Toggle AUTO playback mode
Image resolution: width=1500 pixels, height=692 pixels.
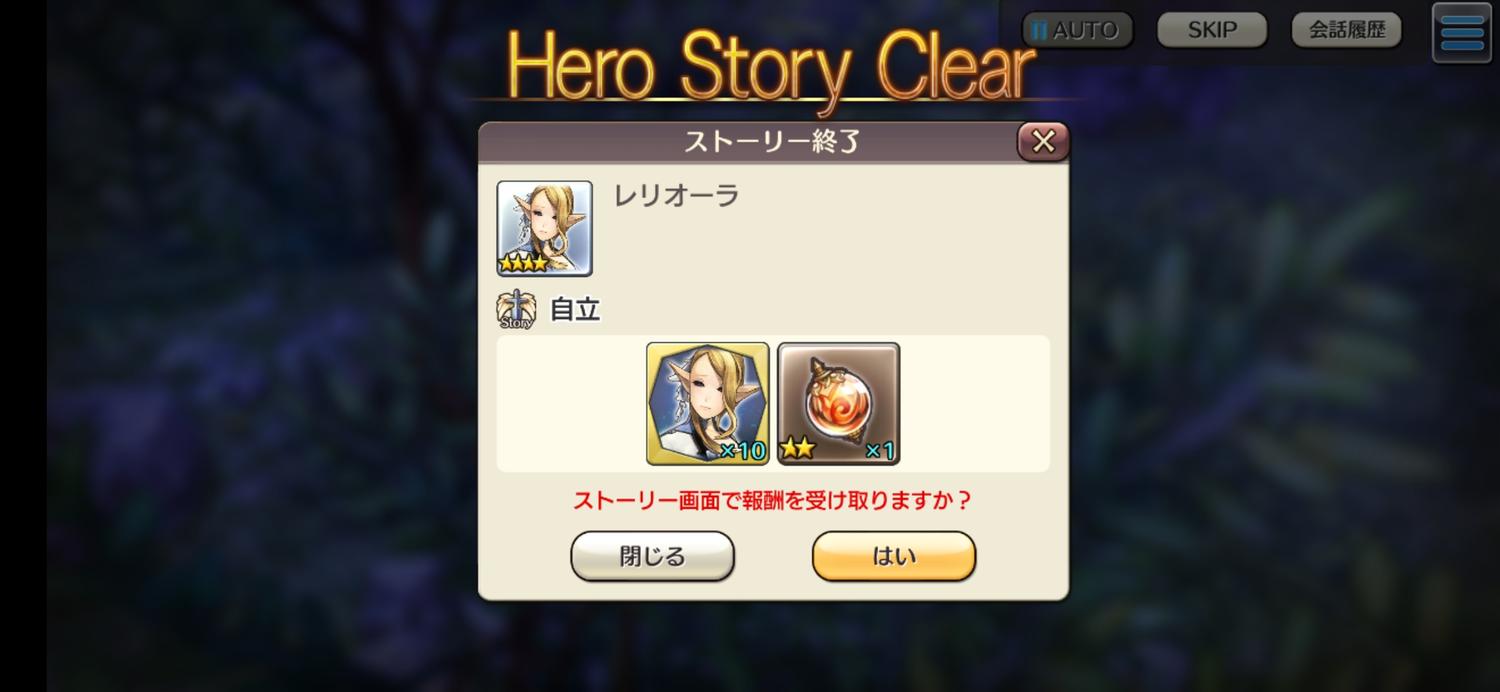(x=1077, y=30)
